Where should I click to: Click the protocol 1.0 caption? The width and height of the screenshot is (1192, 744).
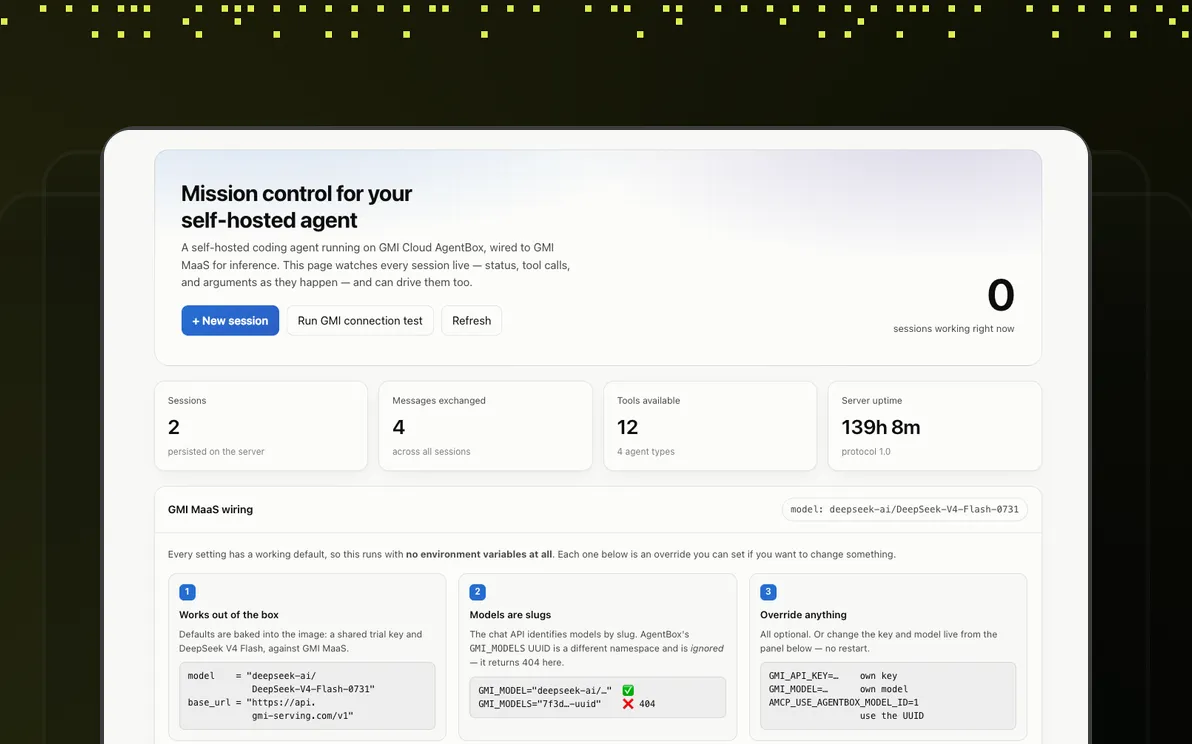coord(866,451)
